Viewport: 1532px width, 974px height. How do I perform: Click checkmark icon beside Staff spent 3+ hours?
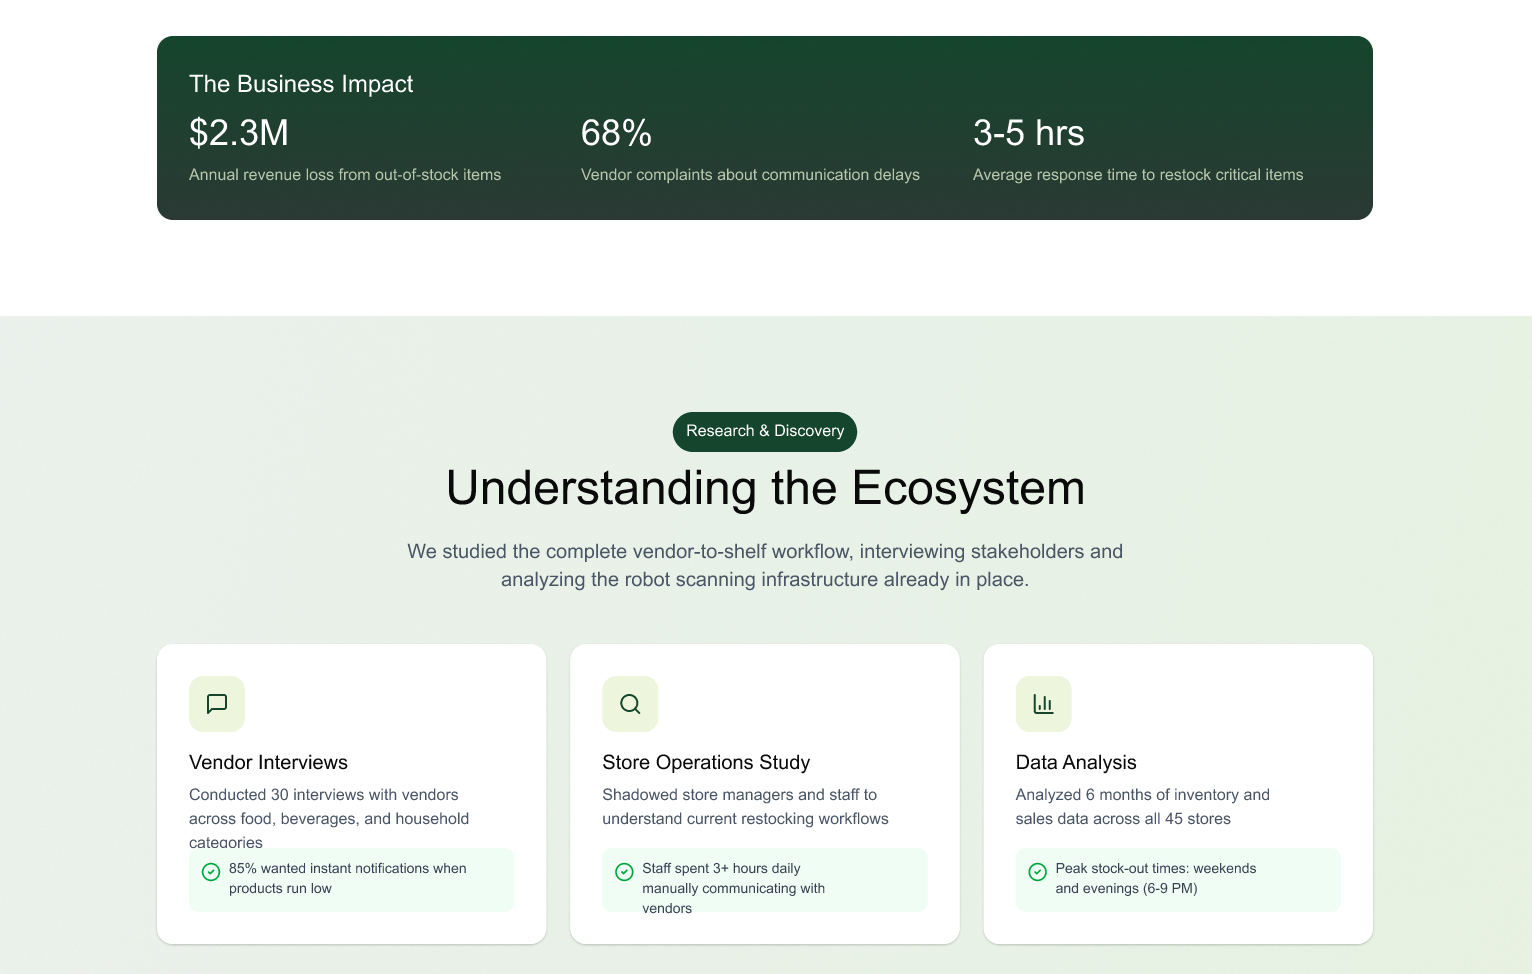[x=624, y=872]
